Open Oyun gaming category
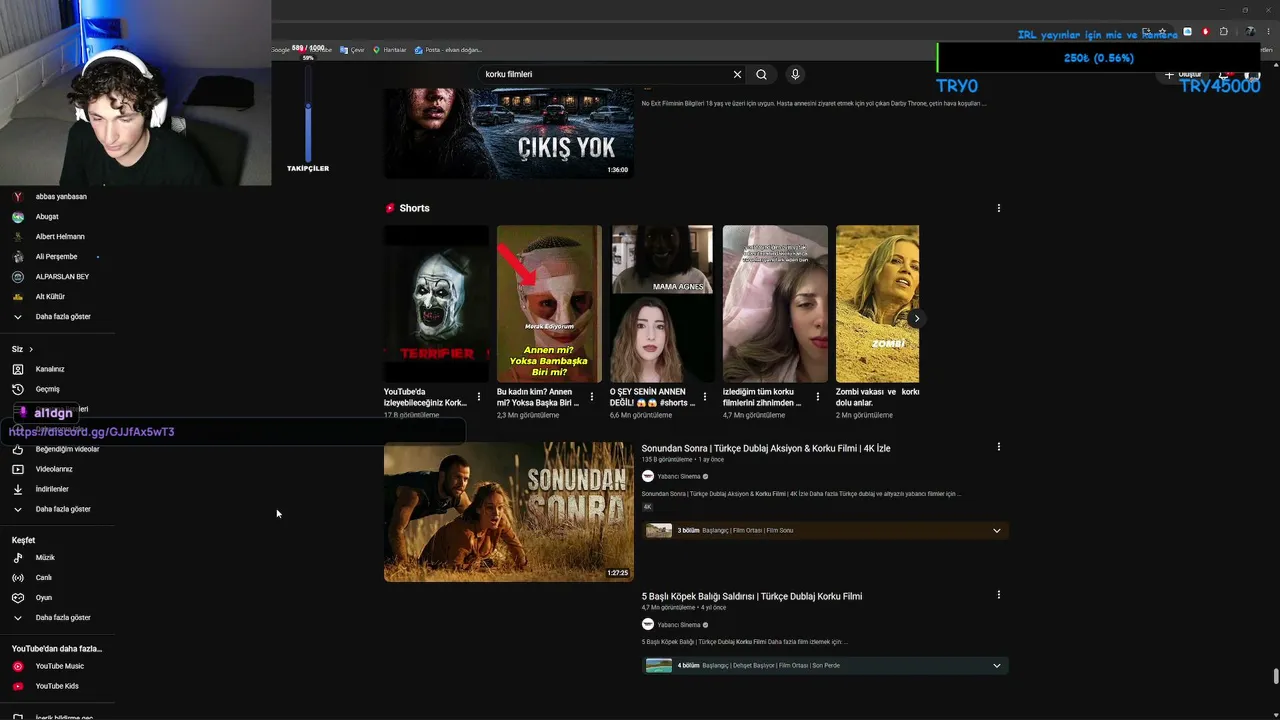The height and width of the screenshot is (720, 1280). pyautogui.click(x=43, y=597)
